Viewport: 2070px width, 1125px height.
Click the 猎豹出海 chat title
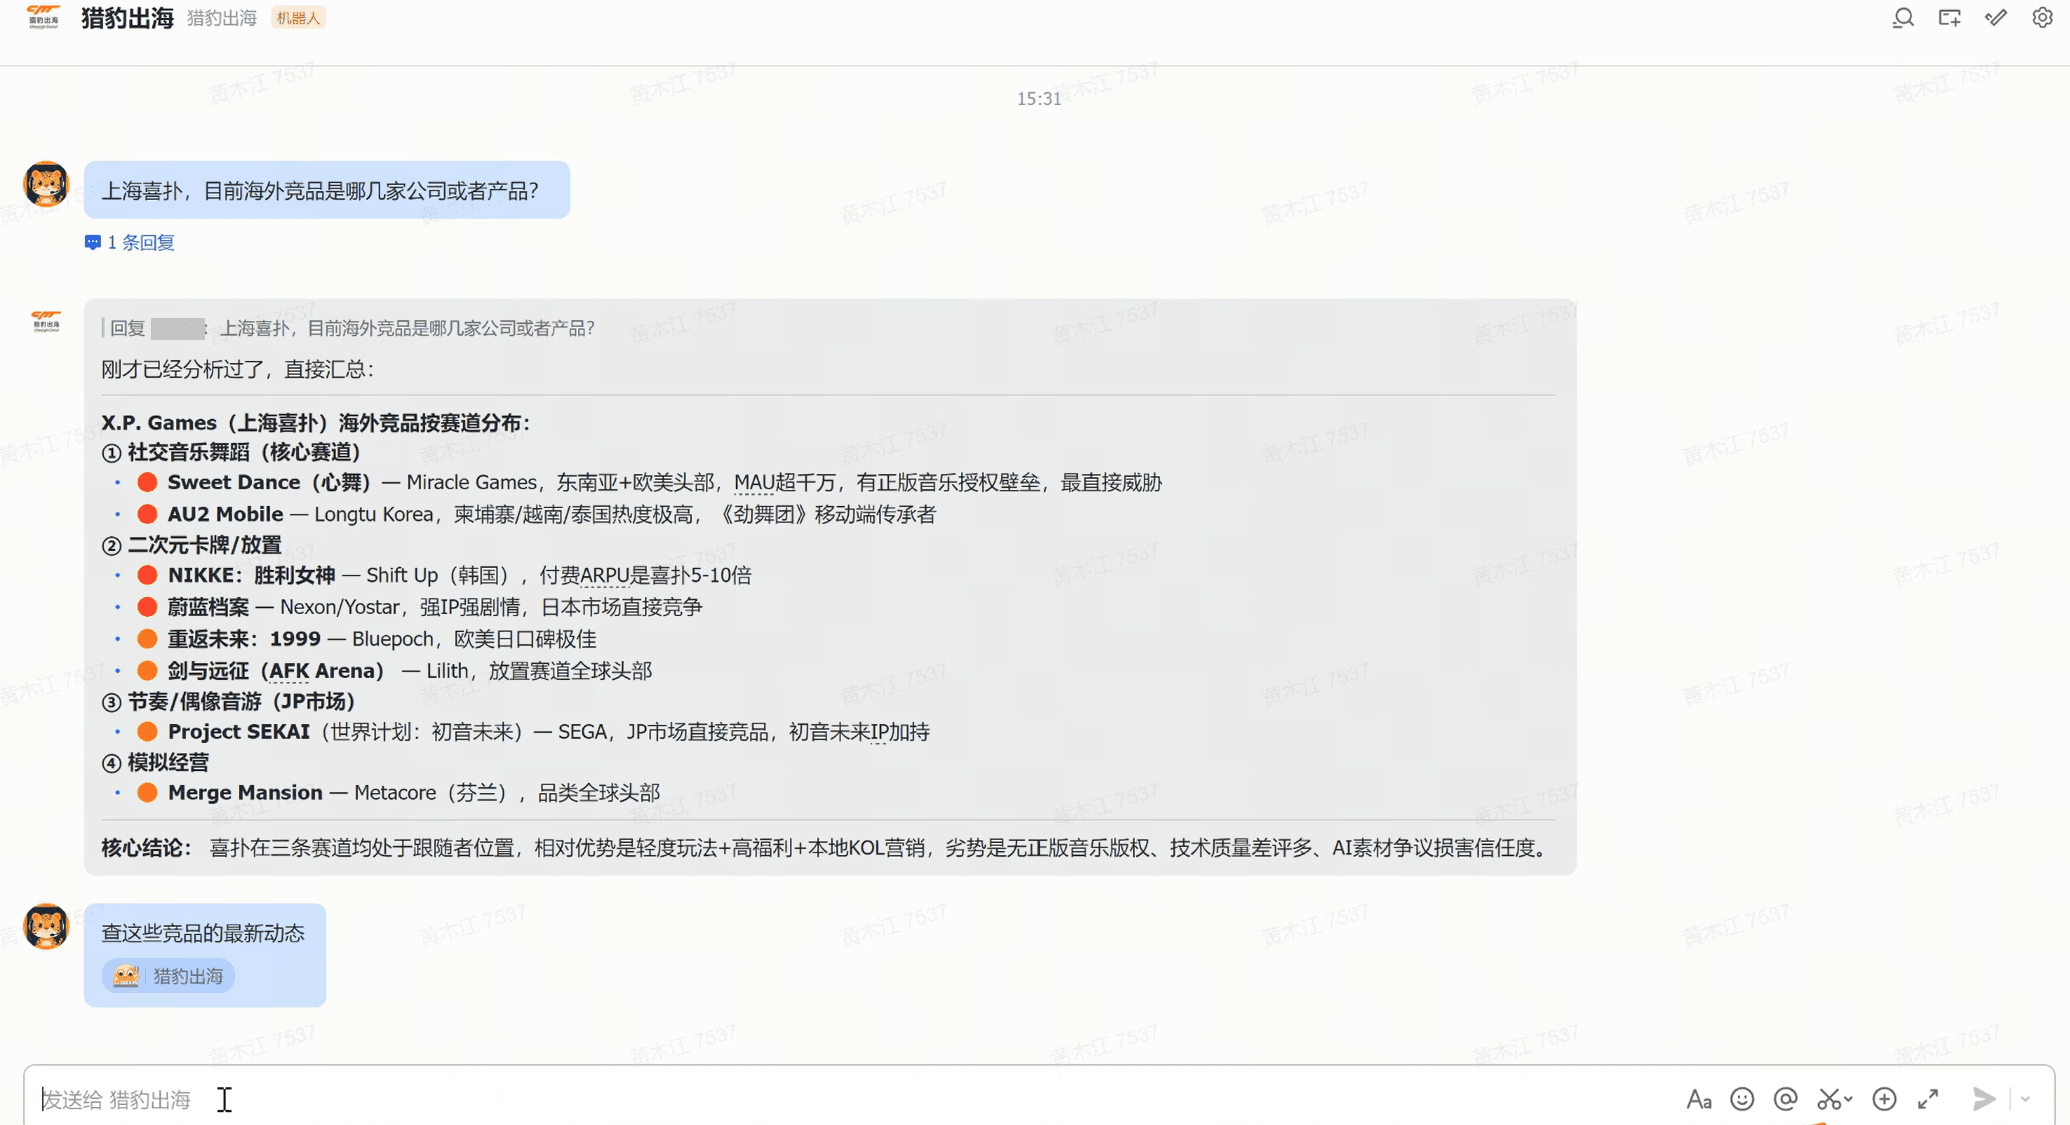click(x=127, y=18)
